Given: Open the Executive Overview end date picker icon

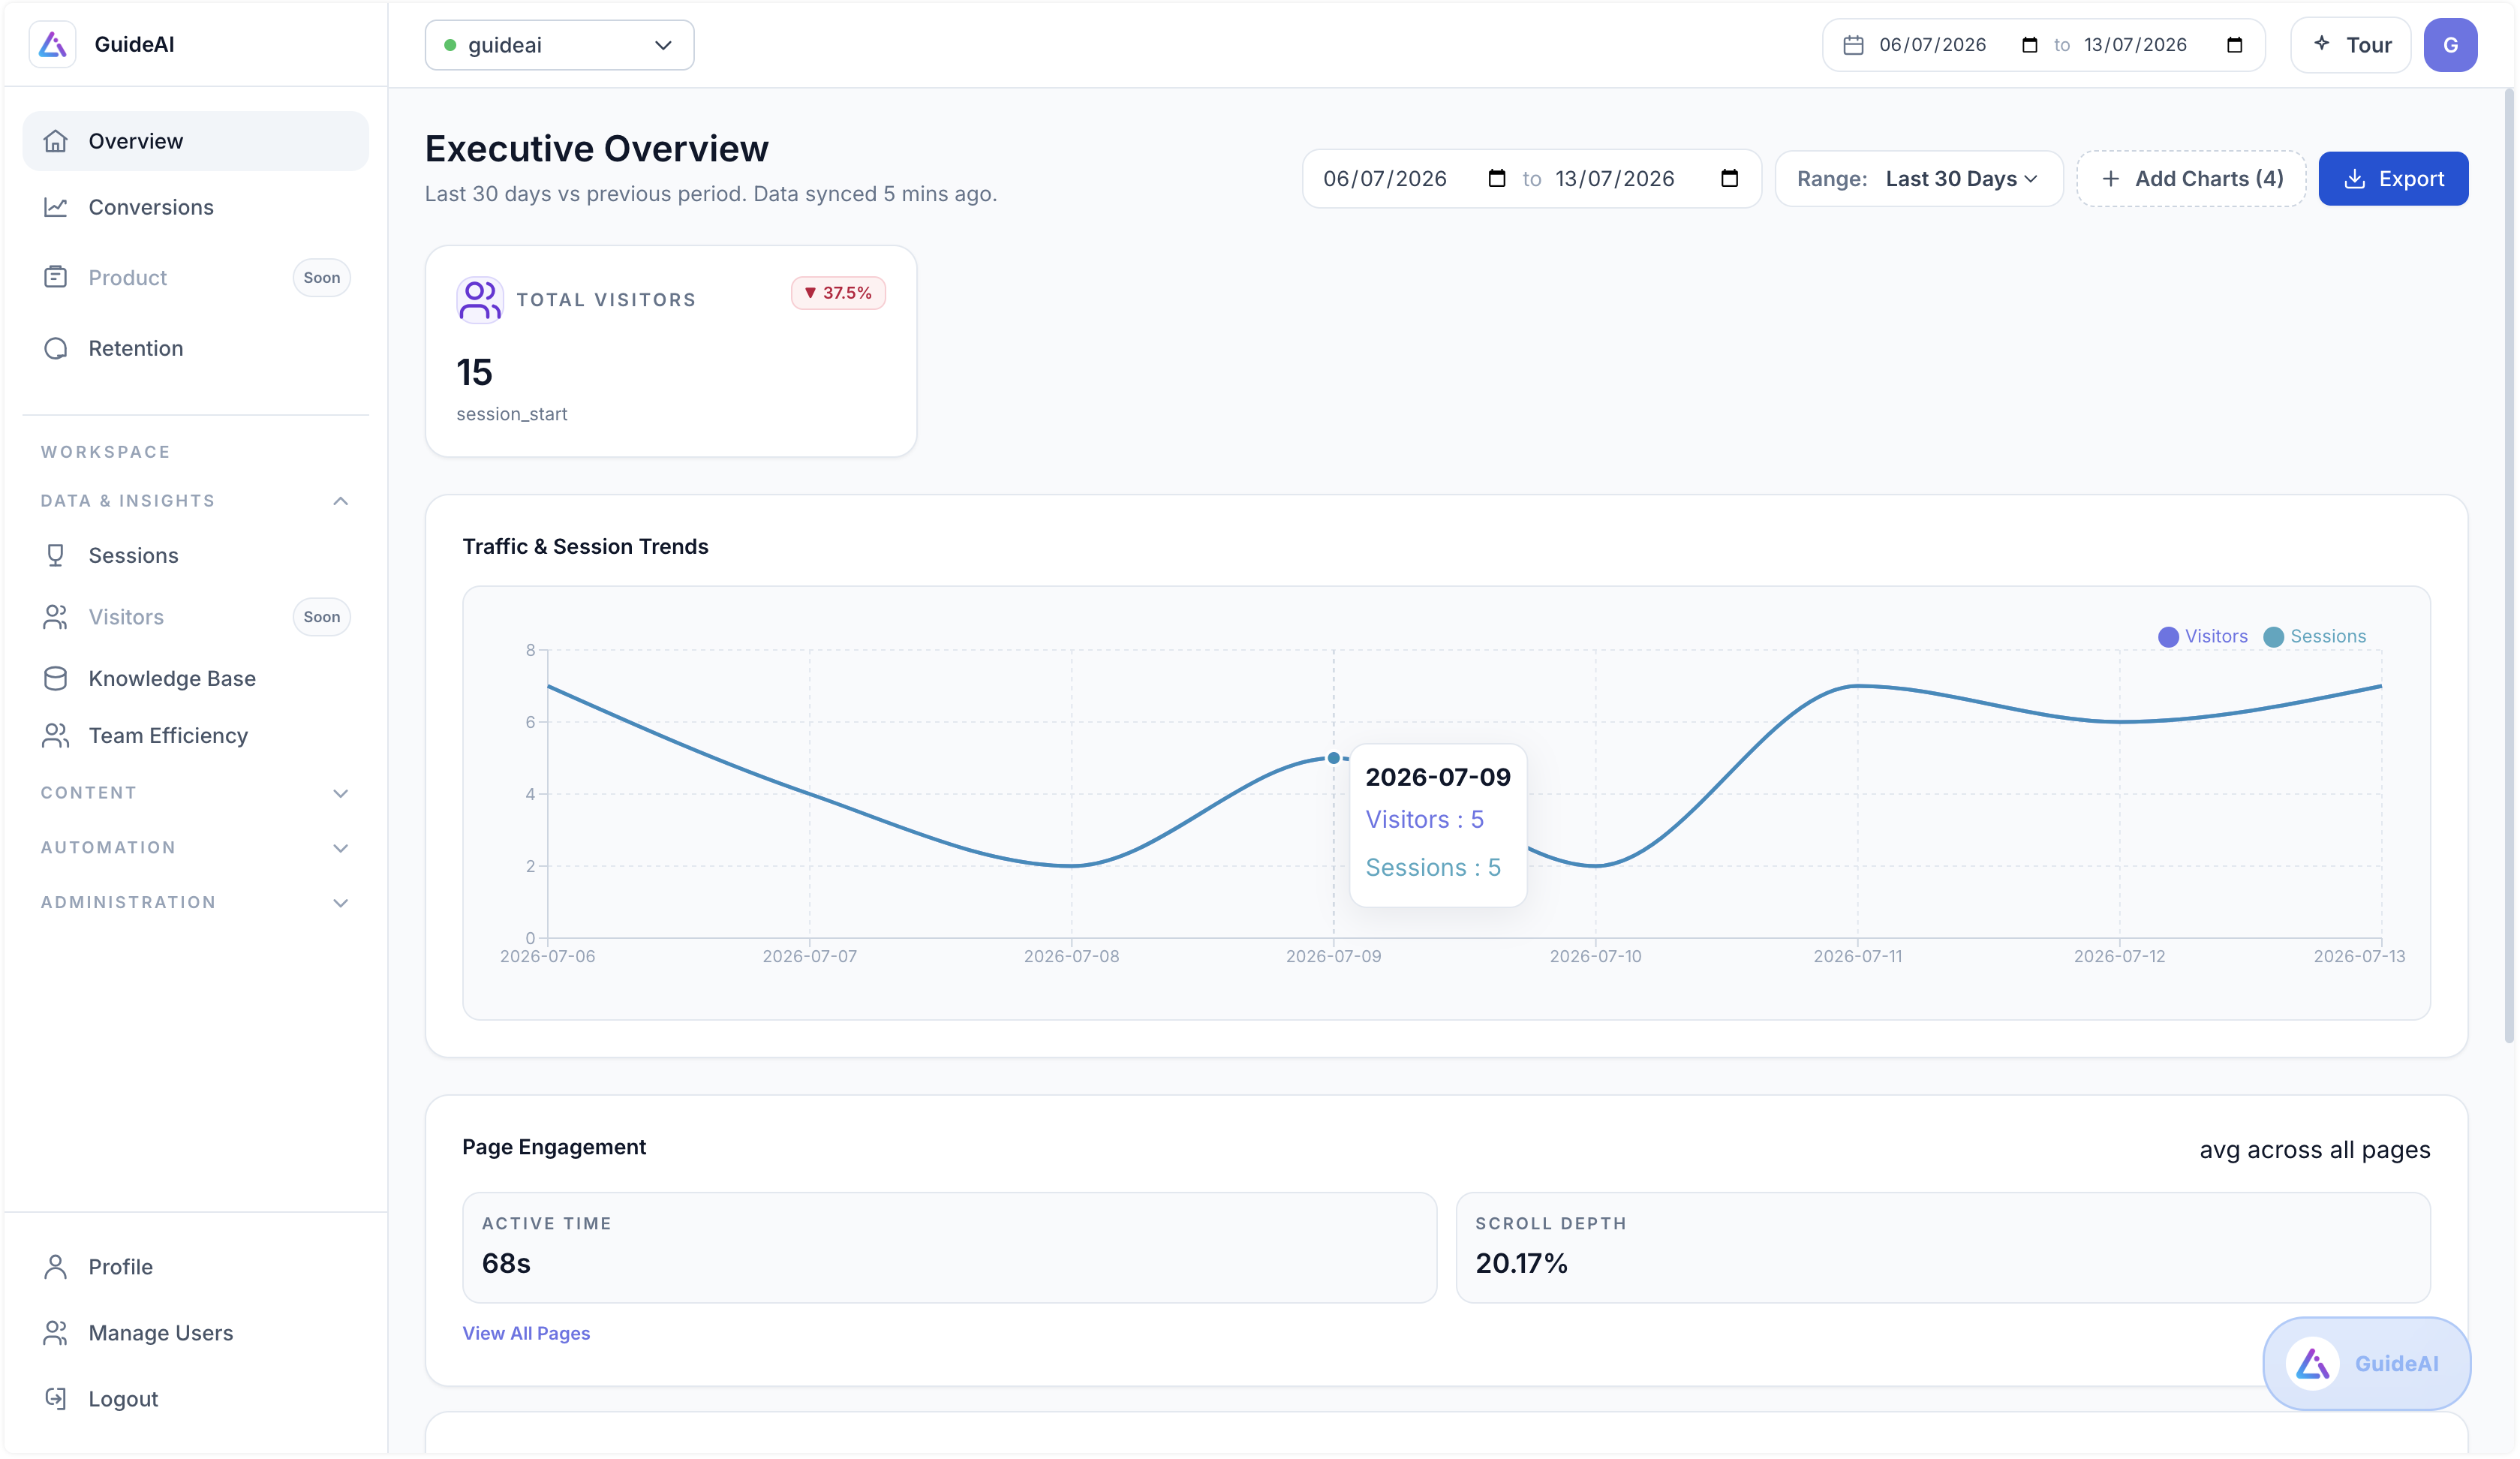Looking at the screenshot, I should point(1729,178).
